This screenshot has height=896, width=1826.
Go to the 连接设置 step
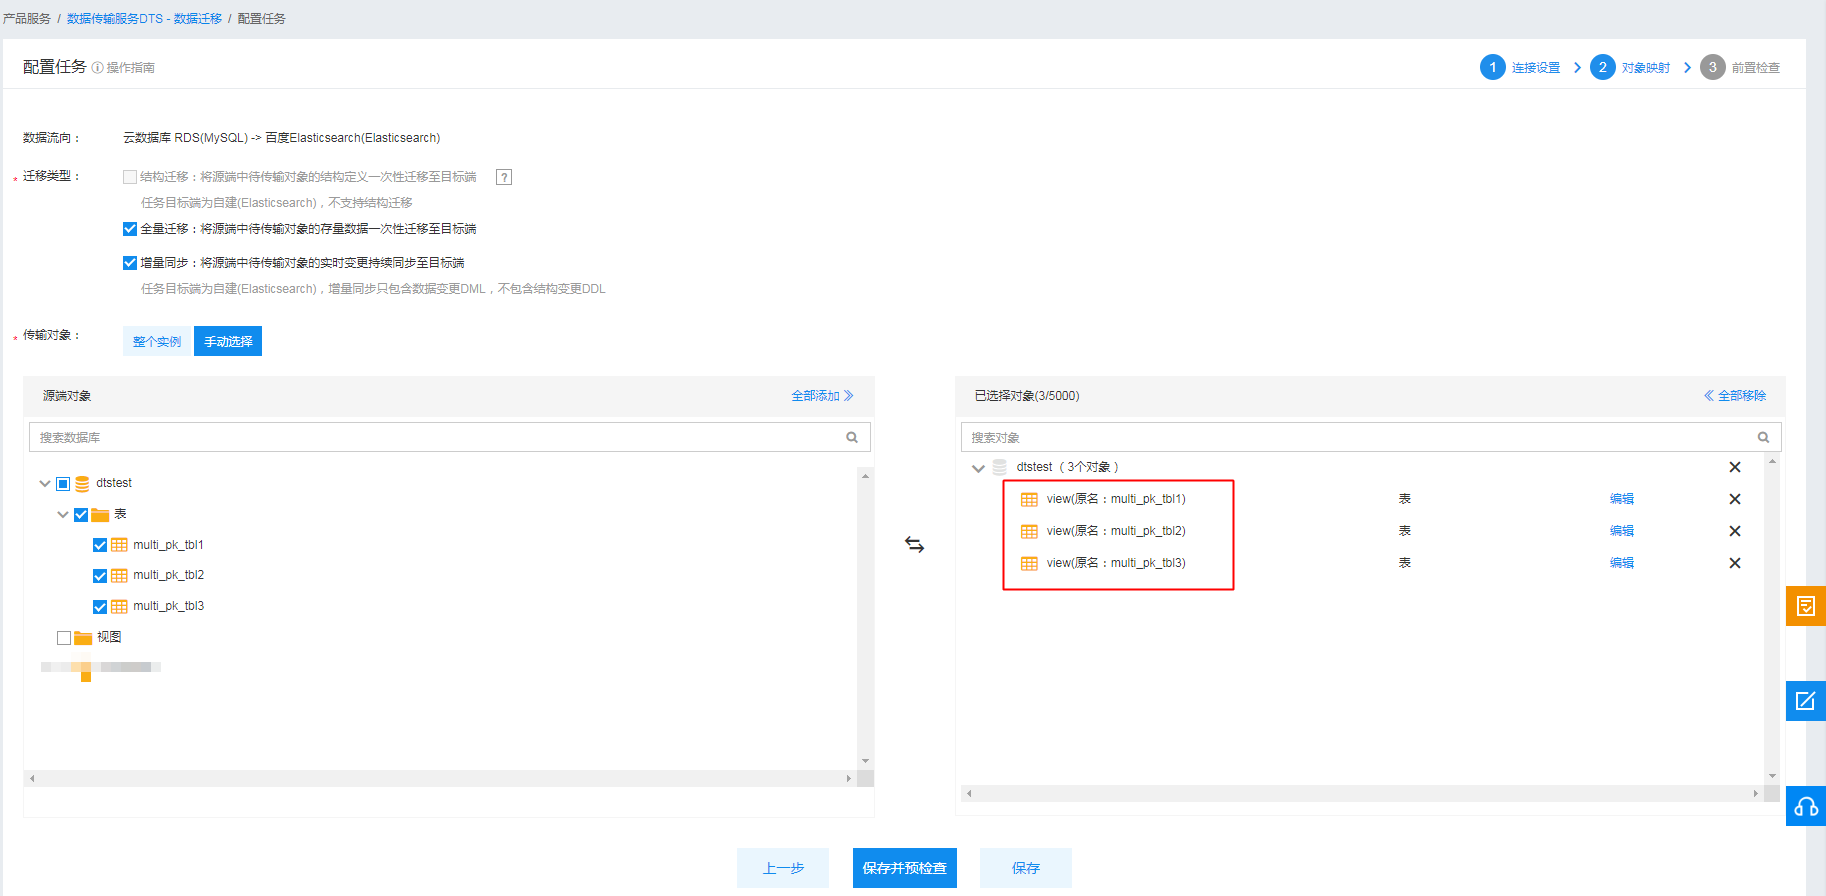pos(1520,67)
